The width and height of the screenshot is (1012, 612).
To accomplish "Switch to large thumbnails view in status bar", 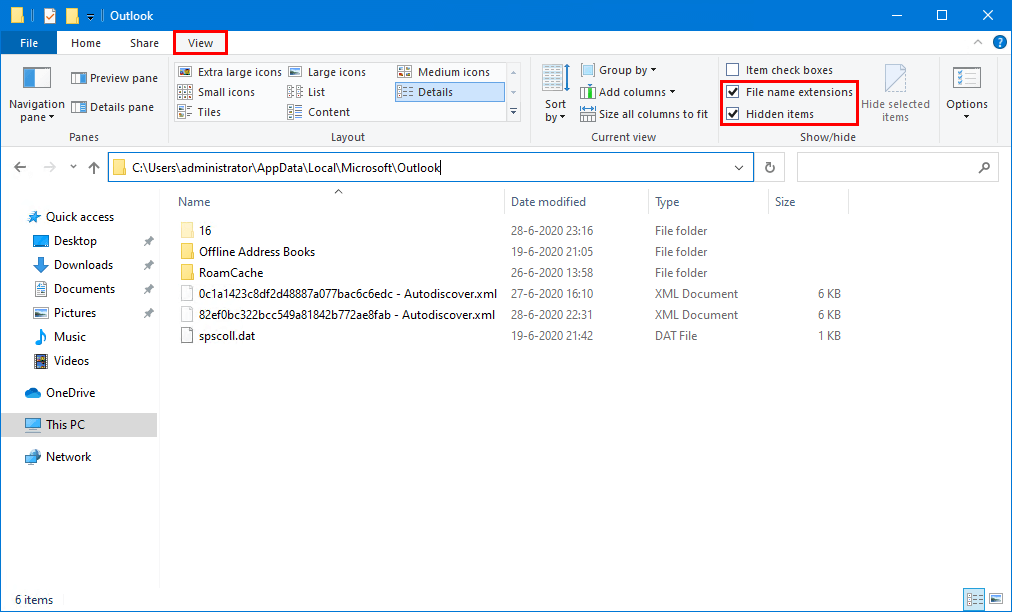I will point(995,599).
